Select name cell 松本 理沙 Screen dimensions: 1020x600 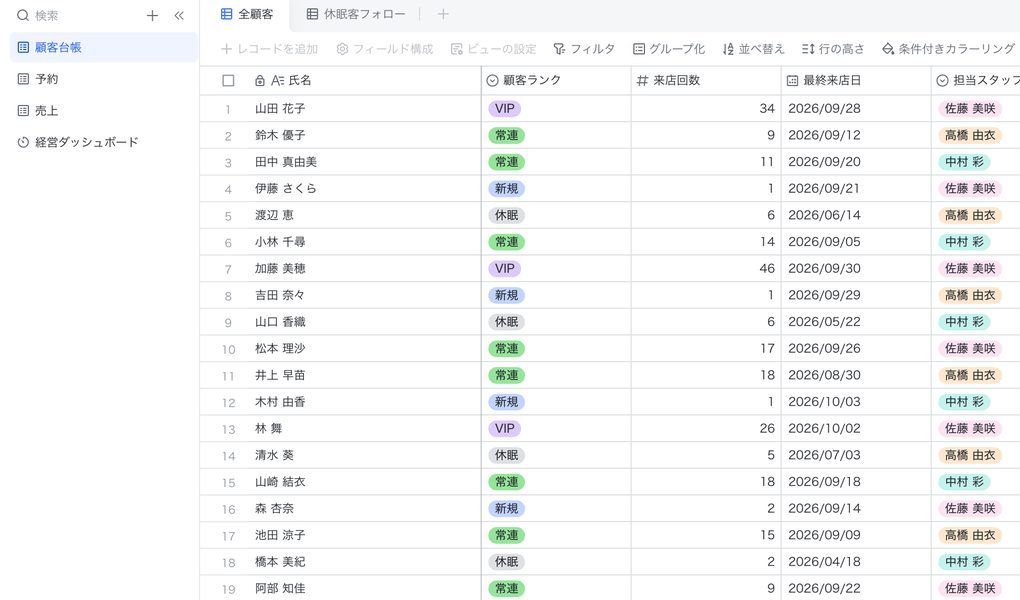364,349
